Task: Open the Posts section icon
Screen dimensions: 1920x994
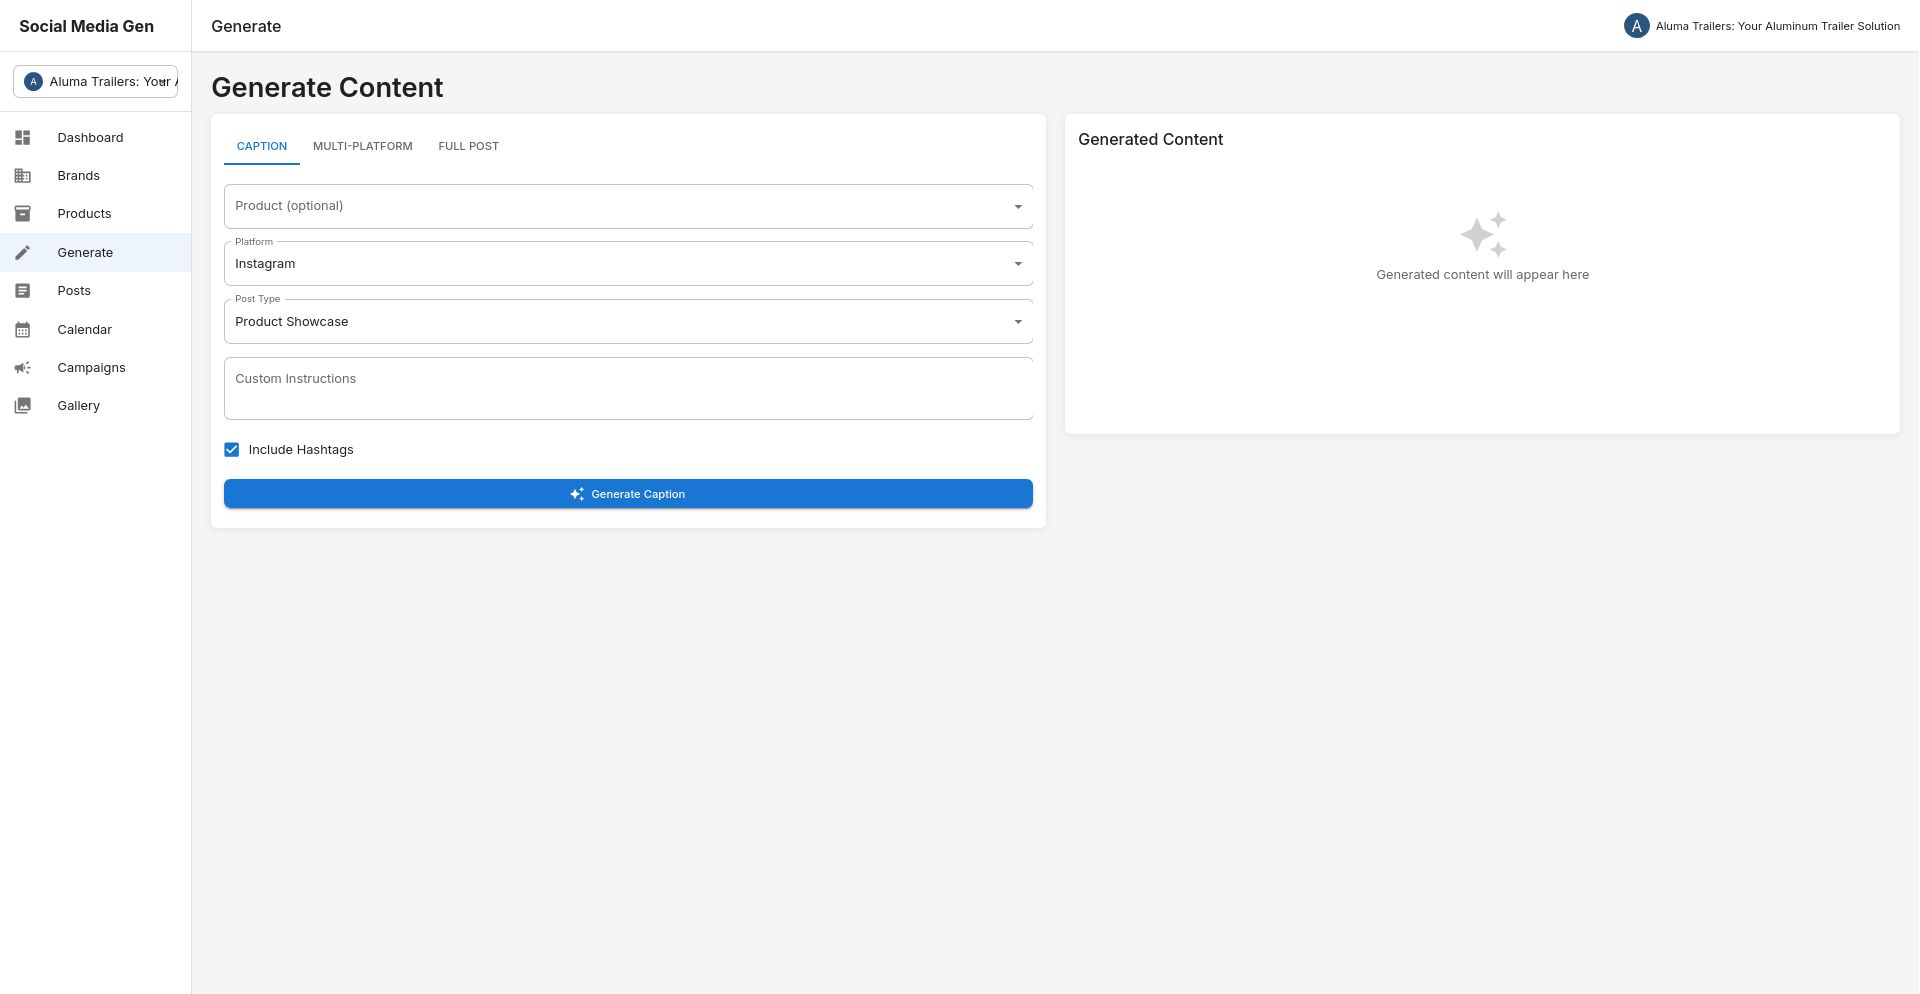Action: point(23,290)
